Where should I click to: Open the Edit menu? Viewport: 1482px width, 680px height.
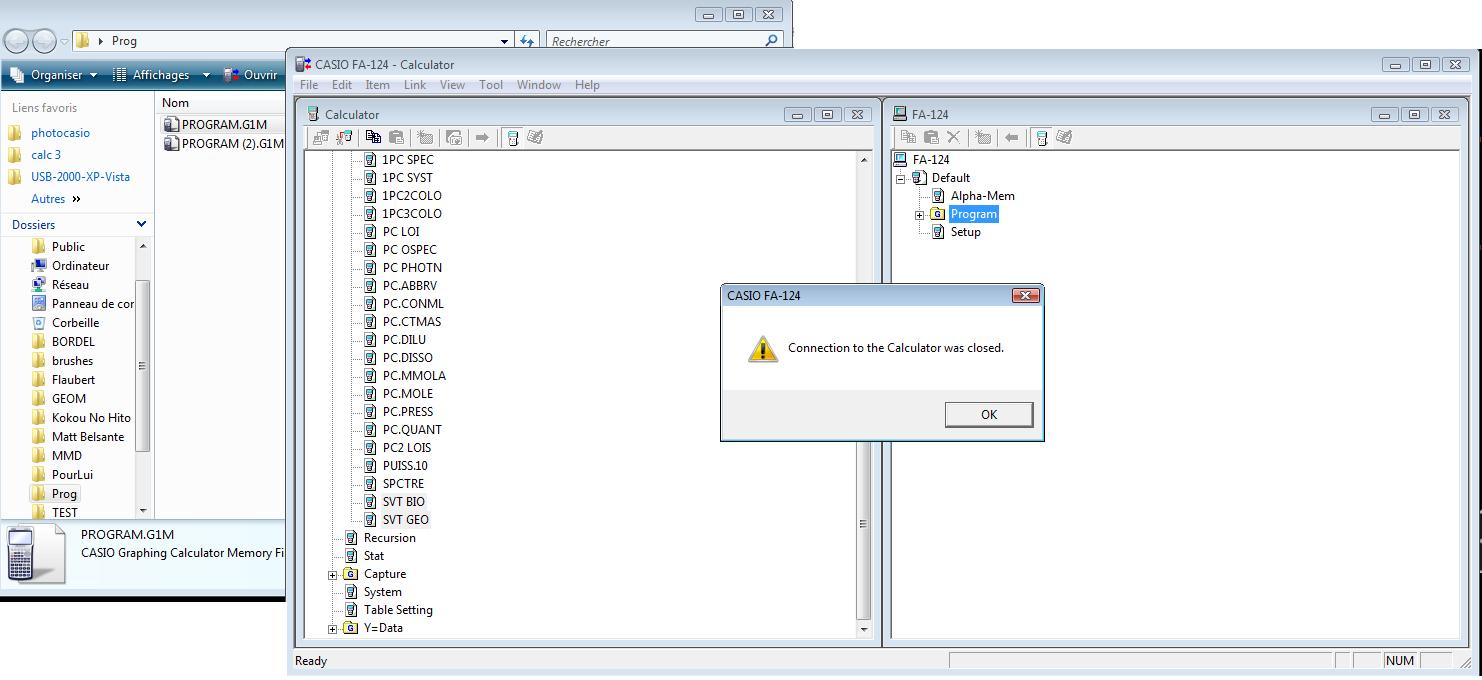click(x=342, y=85)
